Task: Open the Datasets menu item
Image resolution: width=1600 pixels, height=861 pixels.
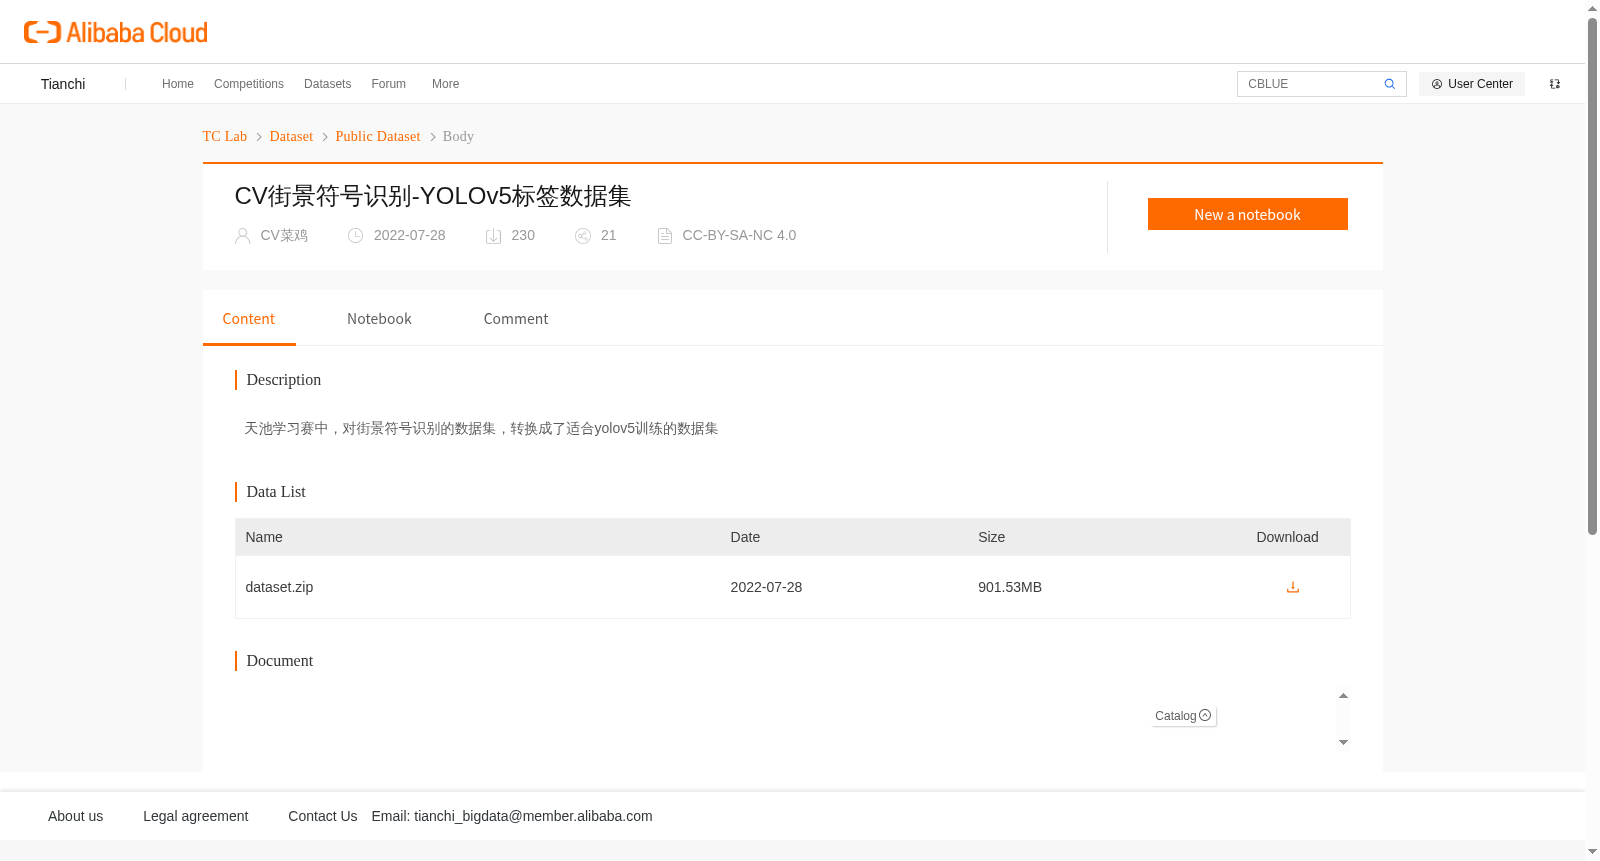Action: [x=327, y=84]
